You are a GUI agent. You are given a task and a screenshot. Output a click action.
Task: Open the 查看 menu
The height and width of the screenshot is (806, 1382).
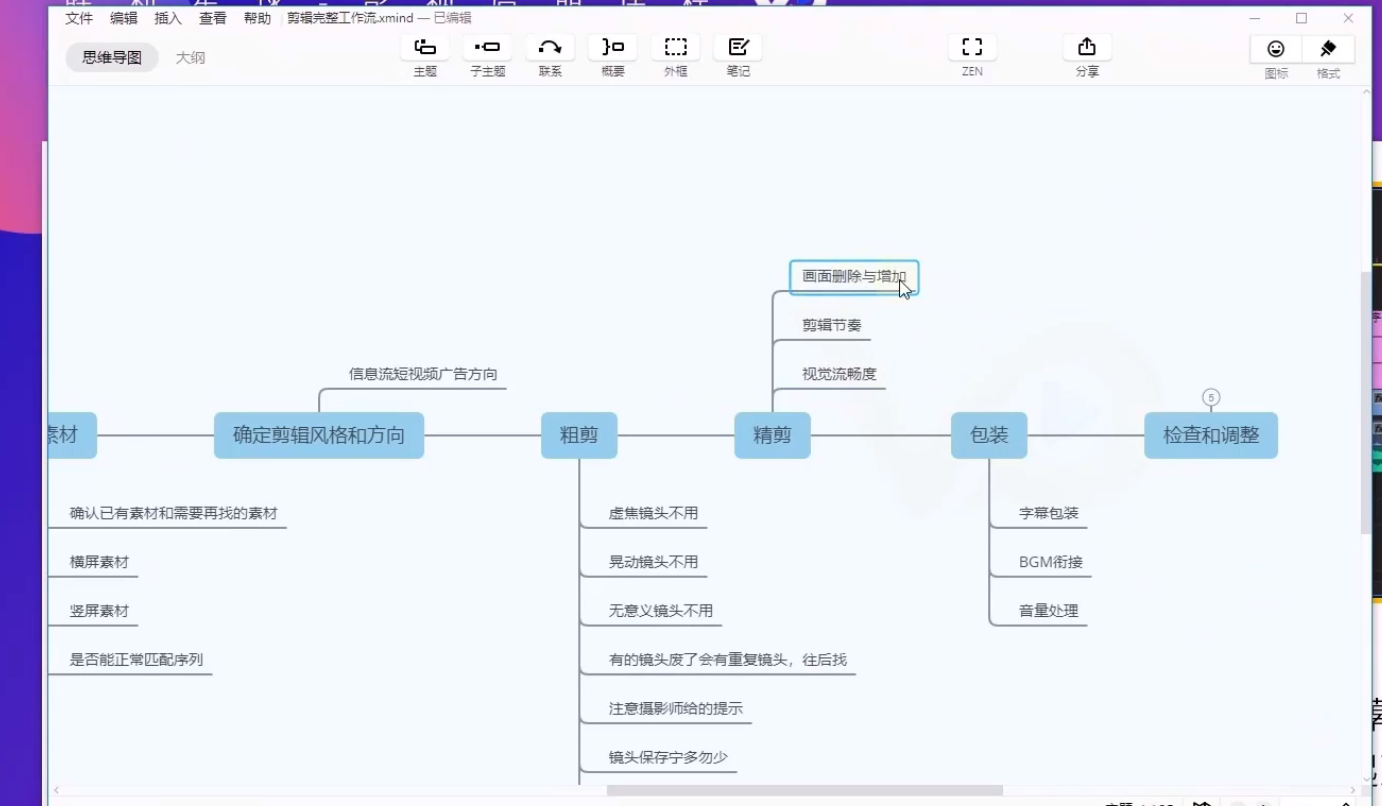(212, 18)
